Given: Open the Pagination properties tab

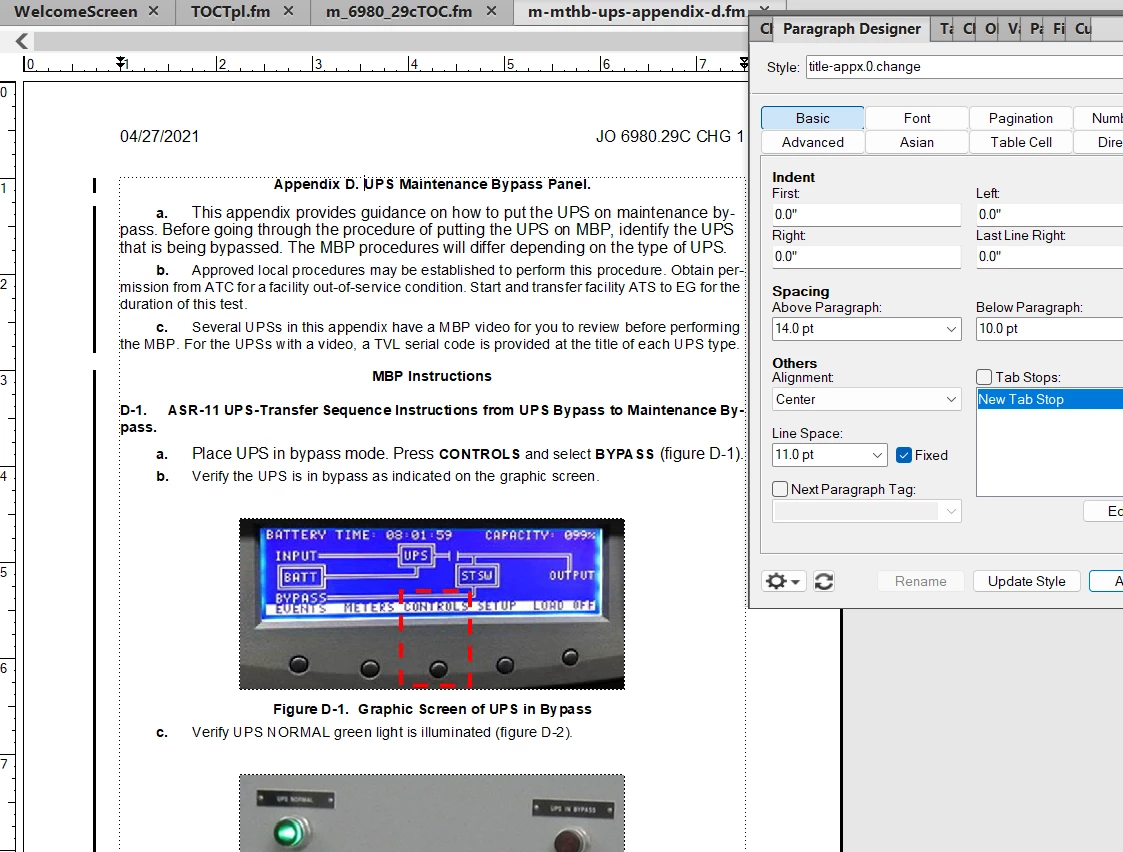Looking at the screenshot, I should [x=1021, y=118].
